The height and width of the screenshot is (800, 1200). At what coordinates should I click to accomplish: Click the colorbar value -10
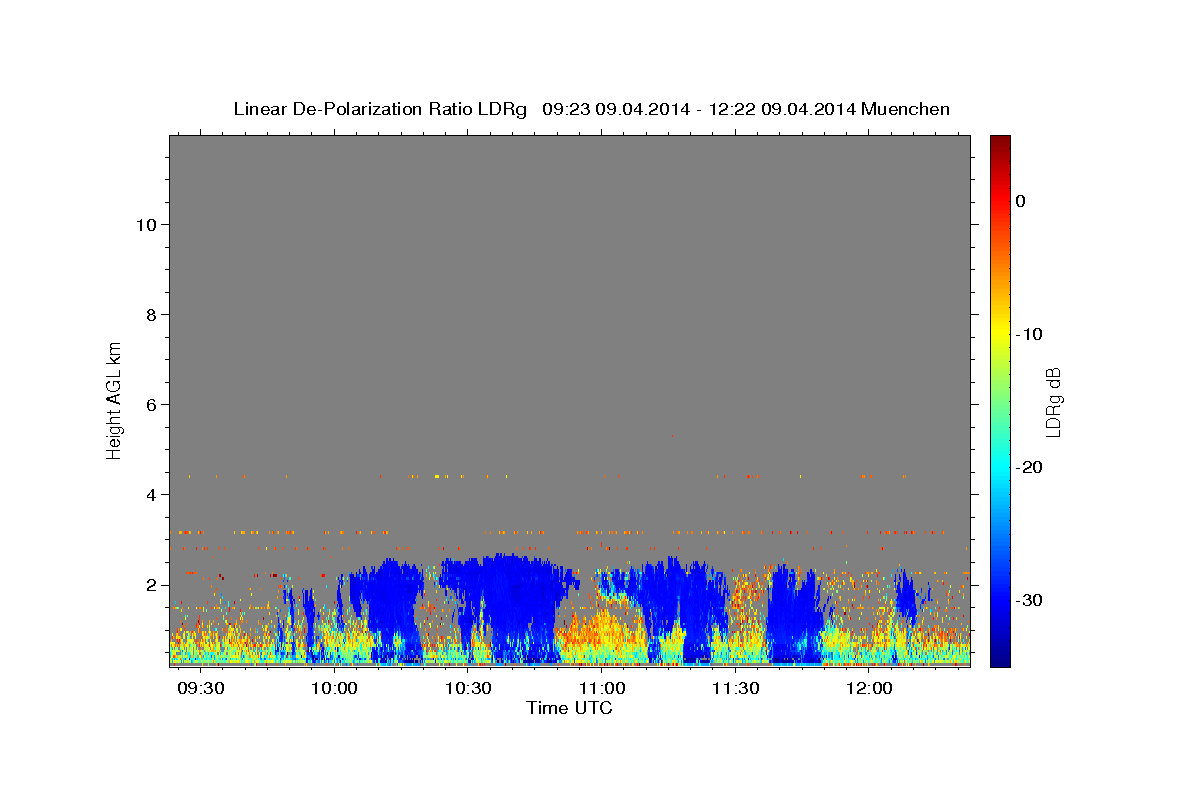[1029, 334]
